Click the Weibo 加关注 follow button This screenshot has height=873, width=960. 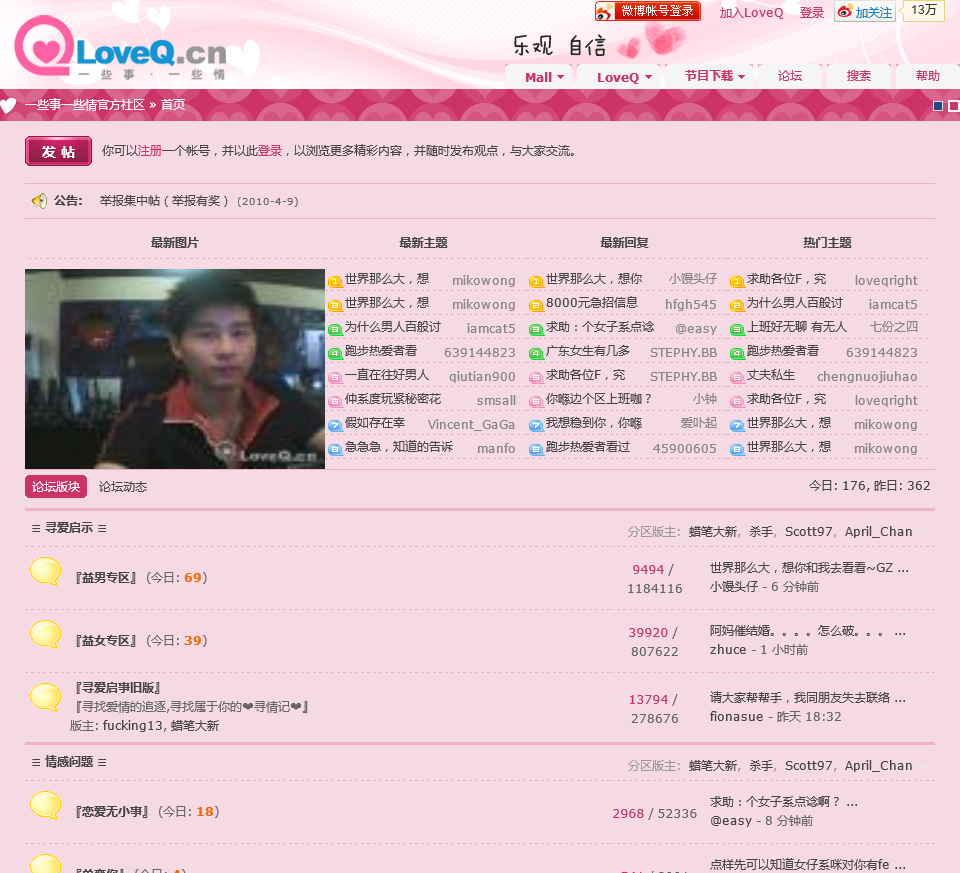[864, 12]
